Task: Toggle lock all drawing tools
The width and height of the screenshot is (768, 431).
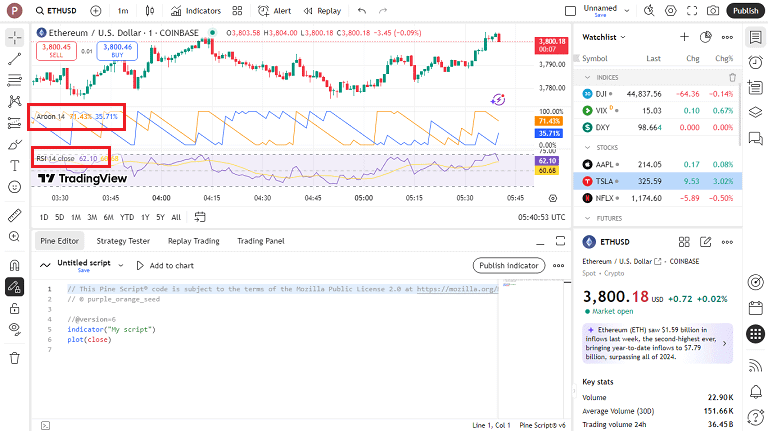Action: pyautogui.click(x=14, y=308)
